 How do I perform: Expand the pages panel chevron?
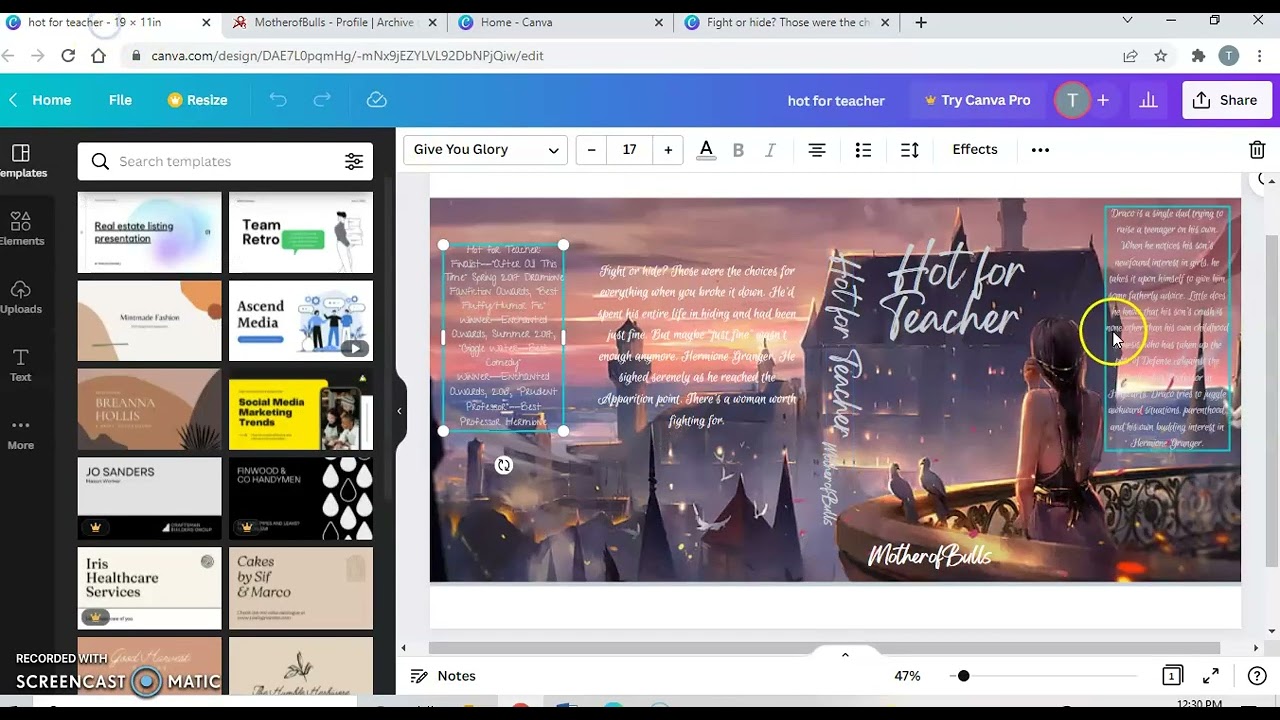pos(845,655)
